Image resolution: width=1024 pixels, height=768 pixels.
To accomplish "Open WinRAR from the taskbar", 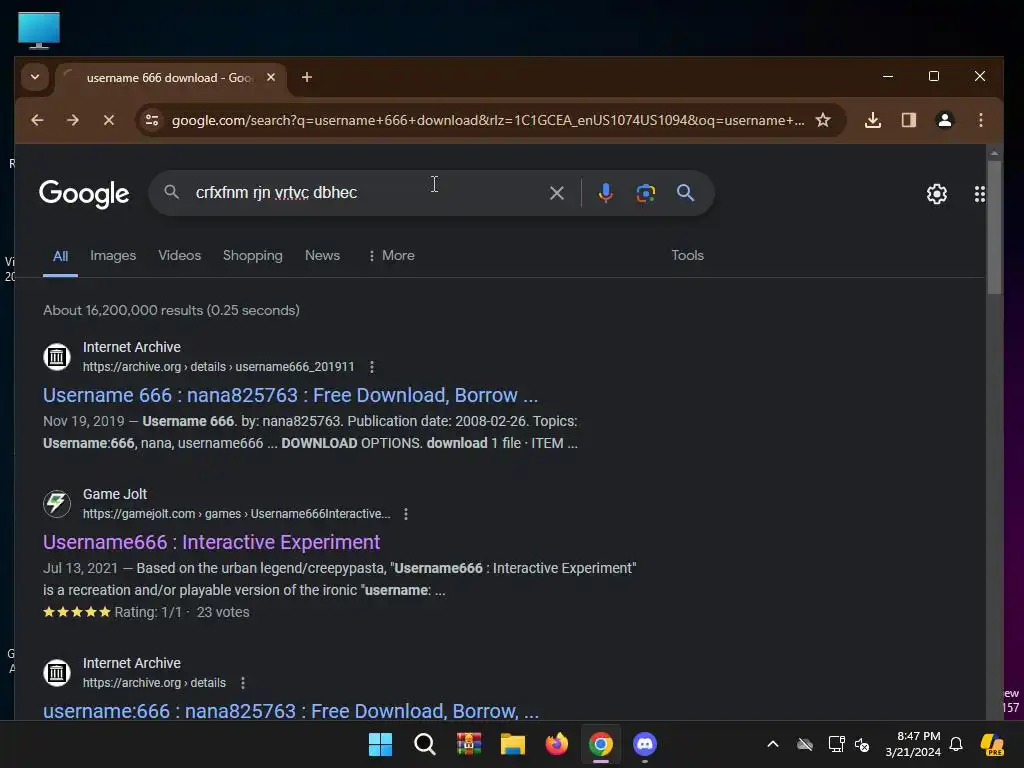I will tap(469, 744).
